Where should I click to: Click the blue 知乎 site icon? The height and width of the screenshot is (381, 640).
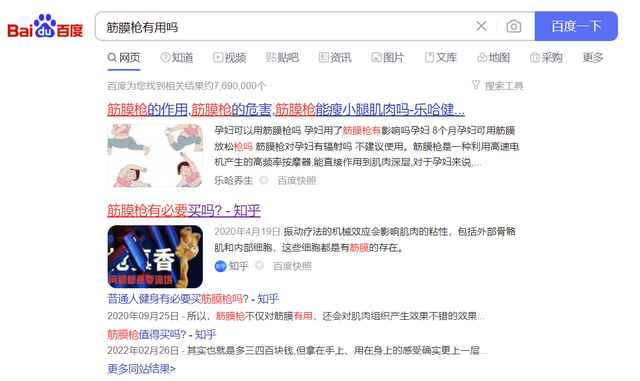coord(220,266)
